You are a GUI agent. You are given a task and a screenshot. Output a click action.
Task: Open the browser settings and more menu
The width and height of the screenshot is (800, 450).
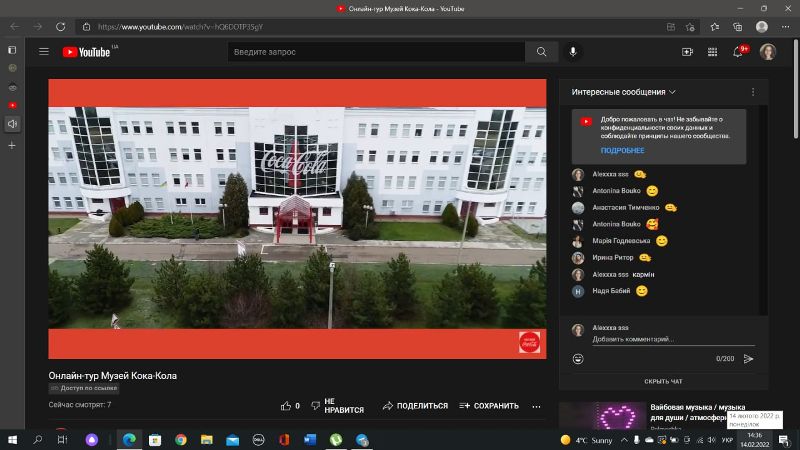(785, 27)
